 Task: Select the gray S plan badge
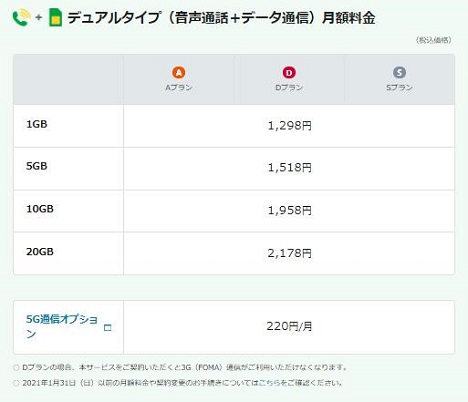[399, 72]
